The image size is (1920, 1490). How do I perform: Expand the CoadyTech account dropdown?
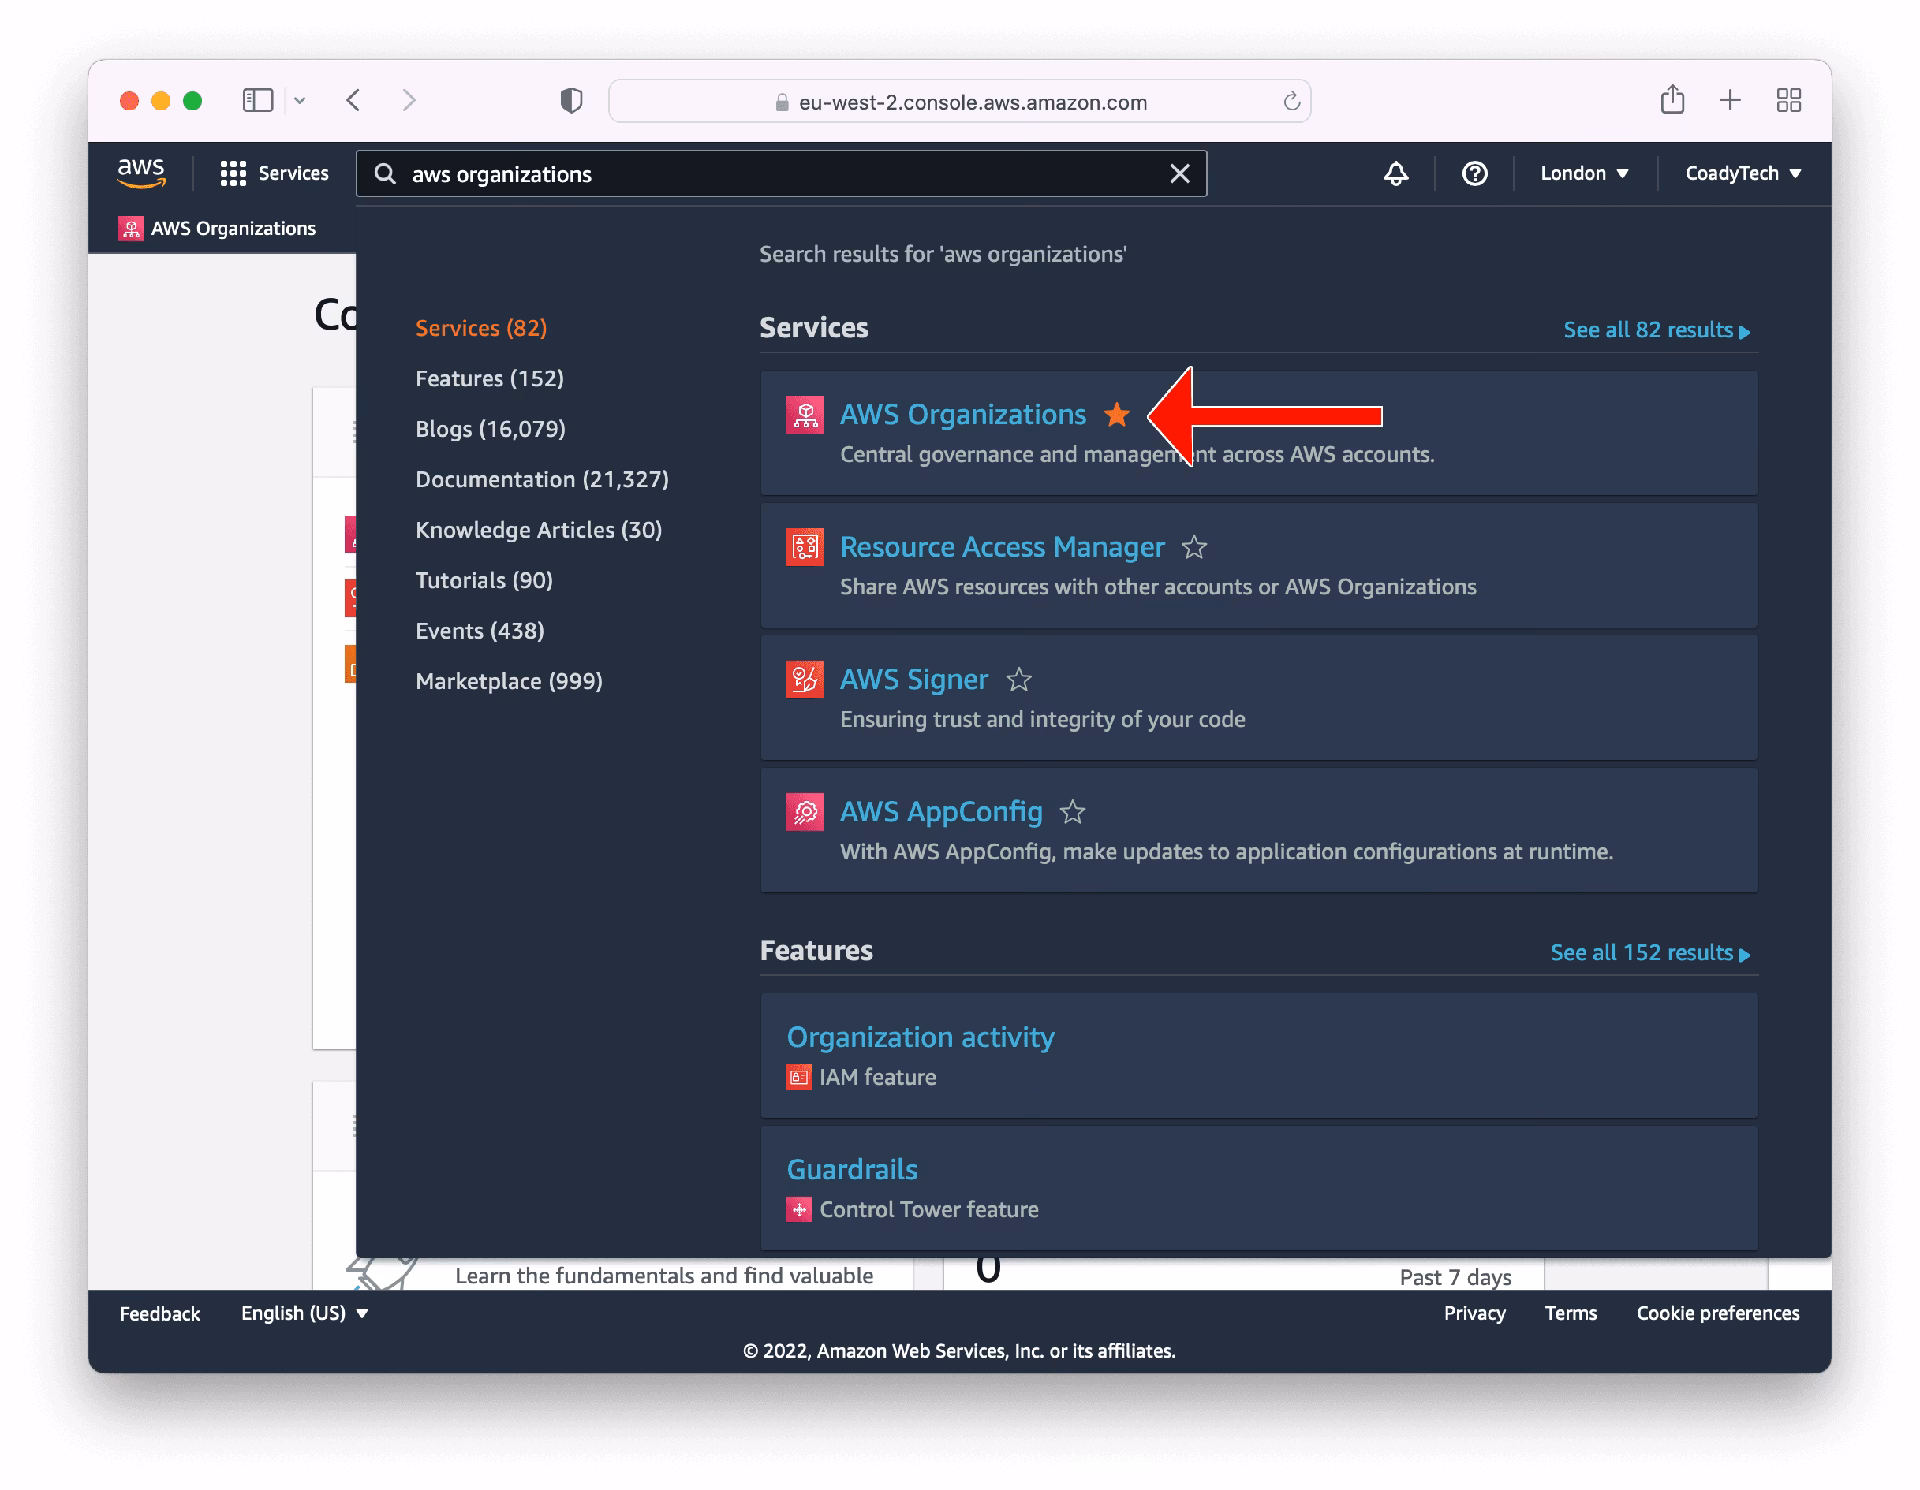click(1743, 173)
